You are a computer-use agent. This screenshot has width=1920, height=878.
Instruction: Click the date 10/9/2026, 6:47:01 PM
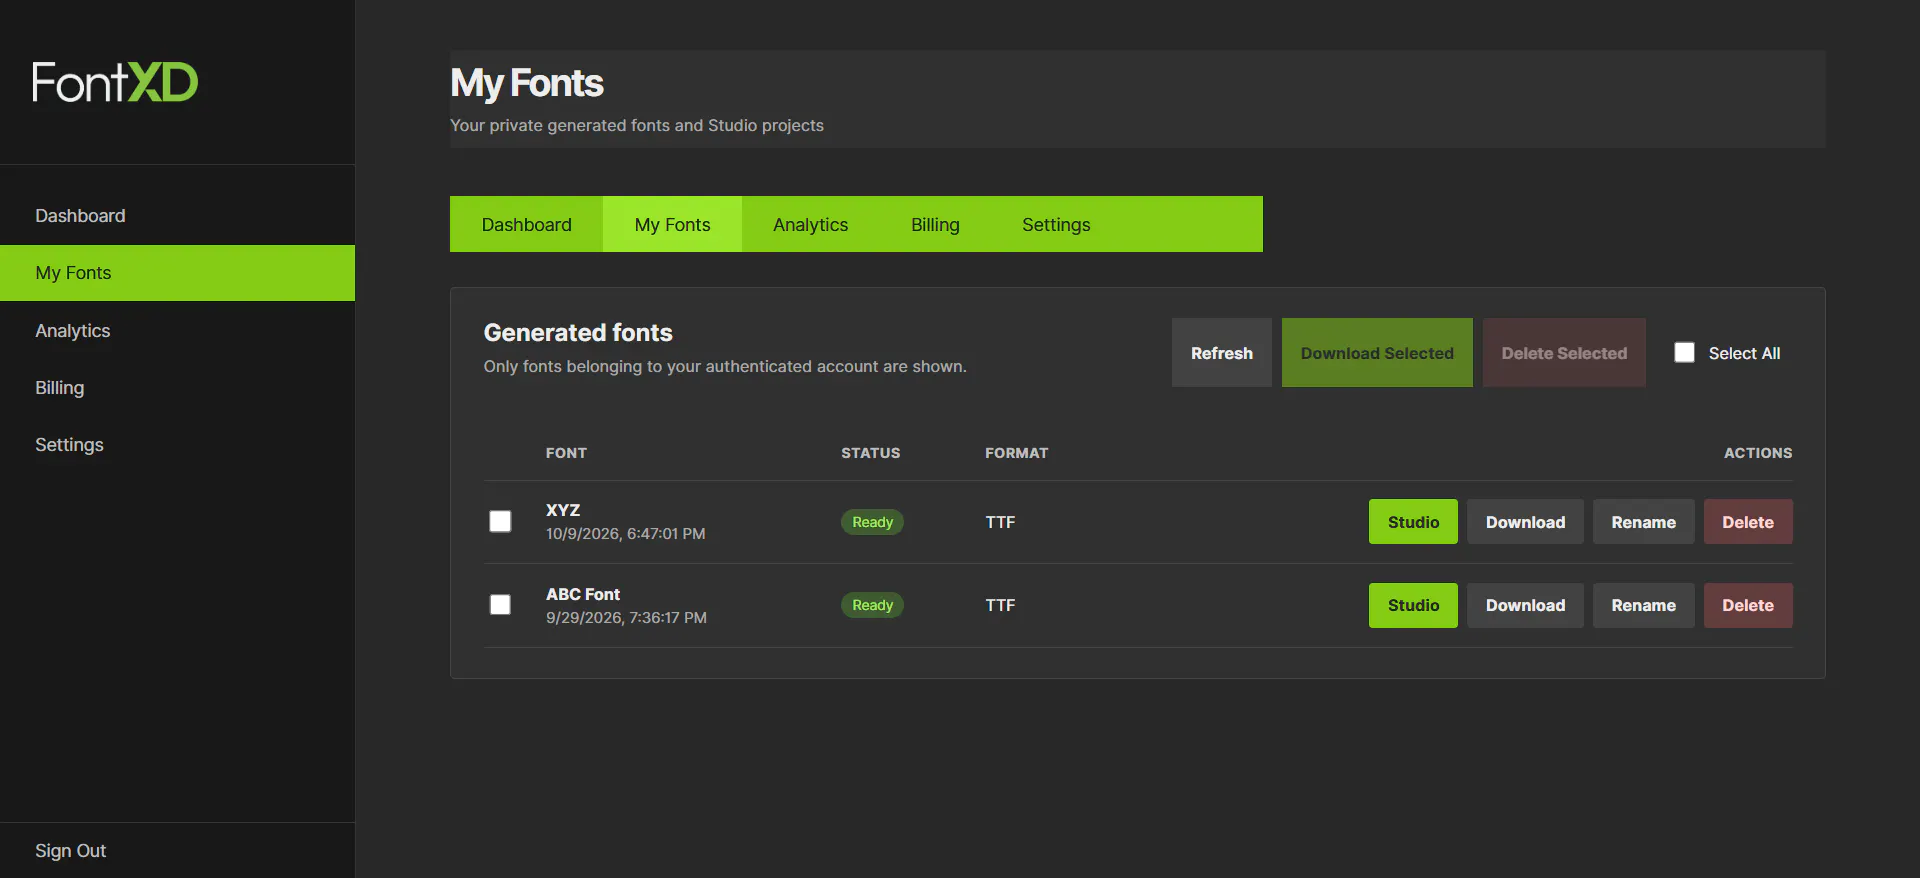click(626, 534)
